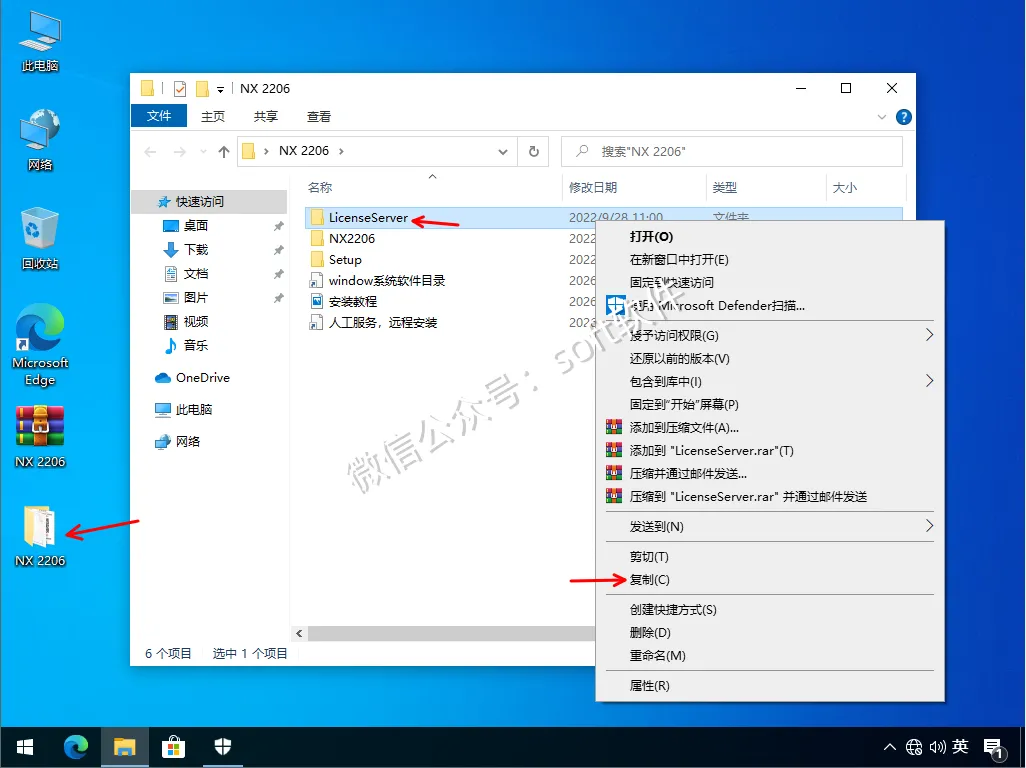The image size is (1026, 768).
Task: Switch to the 主页 ribbon tab
Action: tap(213, 116)
